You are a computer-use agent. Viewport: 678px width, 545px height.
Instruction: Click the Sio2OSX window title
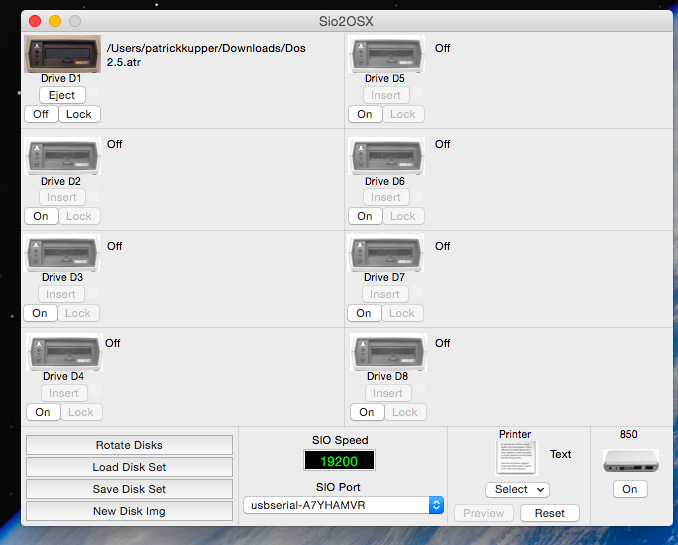pyautogui.click(x=346, y=21)
